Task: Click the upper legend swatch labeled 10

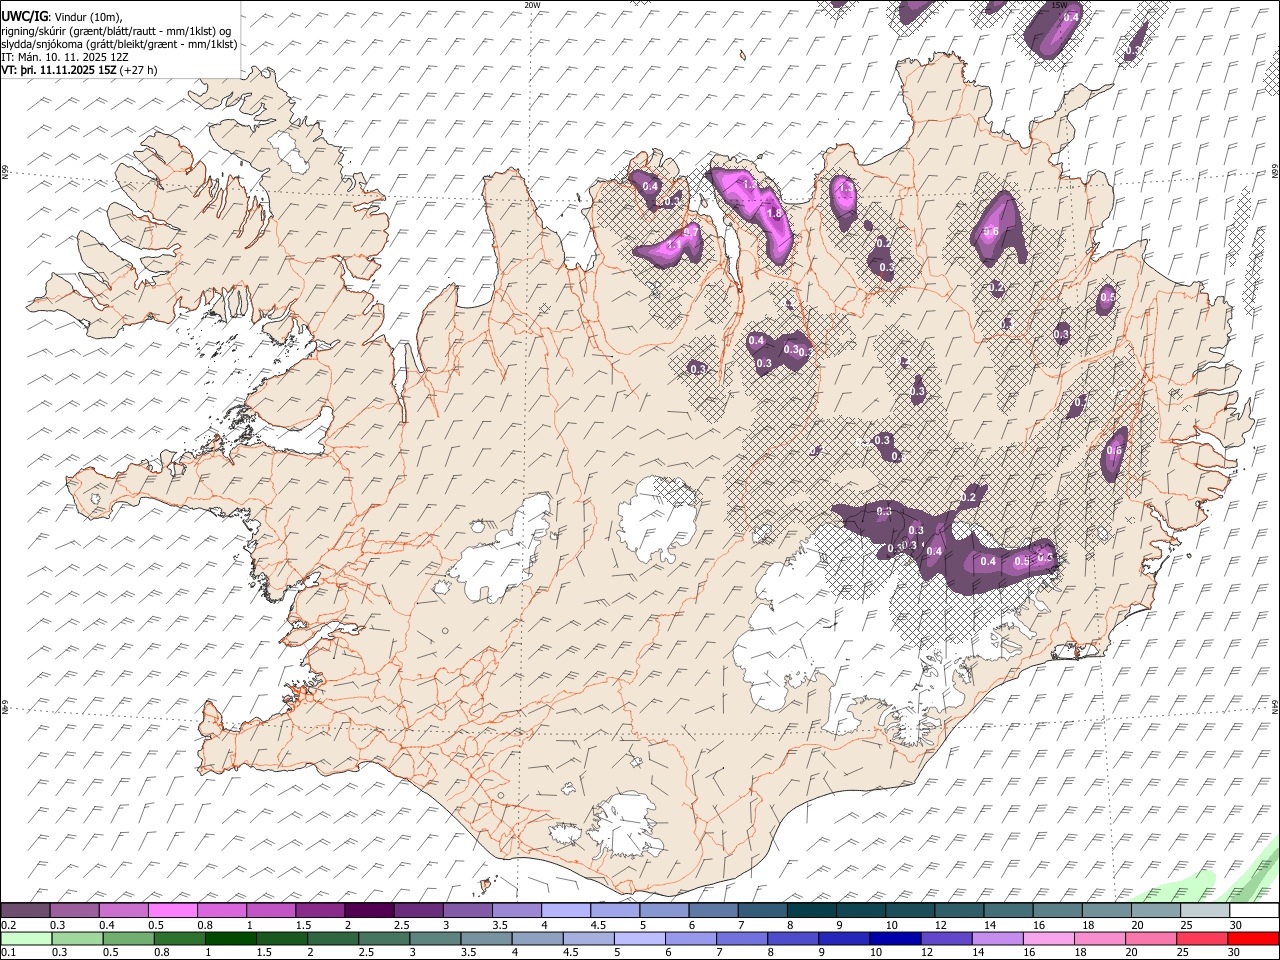Action: [x=908, y=911]
